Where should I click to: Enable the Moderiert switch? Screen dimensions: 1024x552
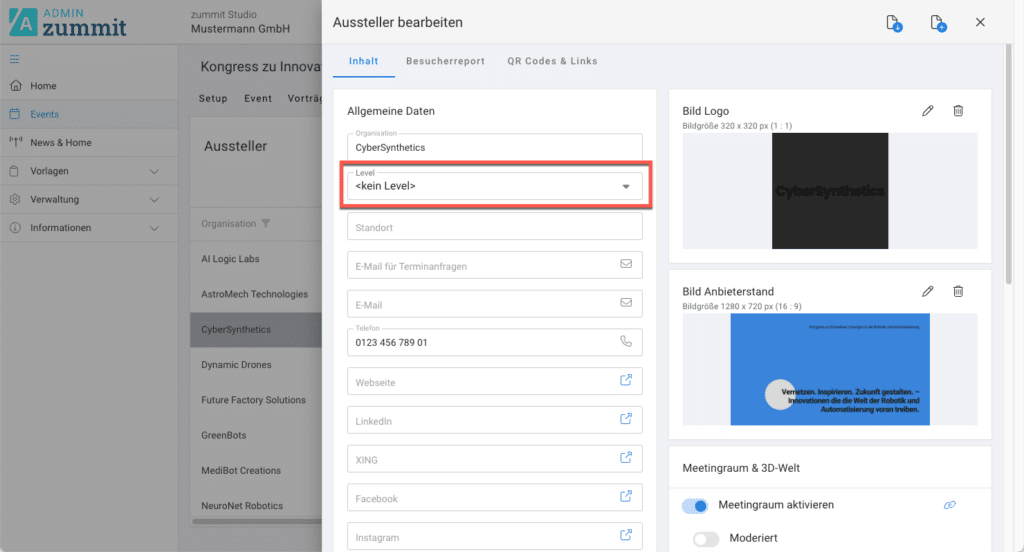(706, 539)
